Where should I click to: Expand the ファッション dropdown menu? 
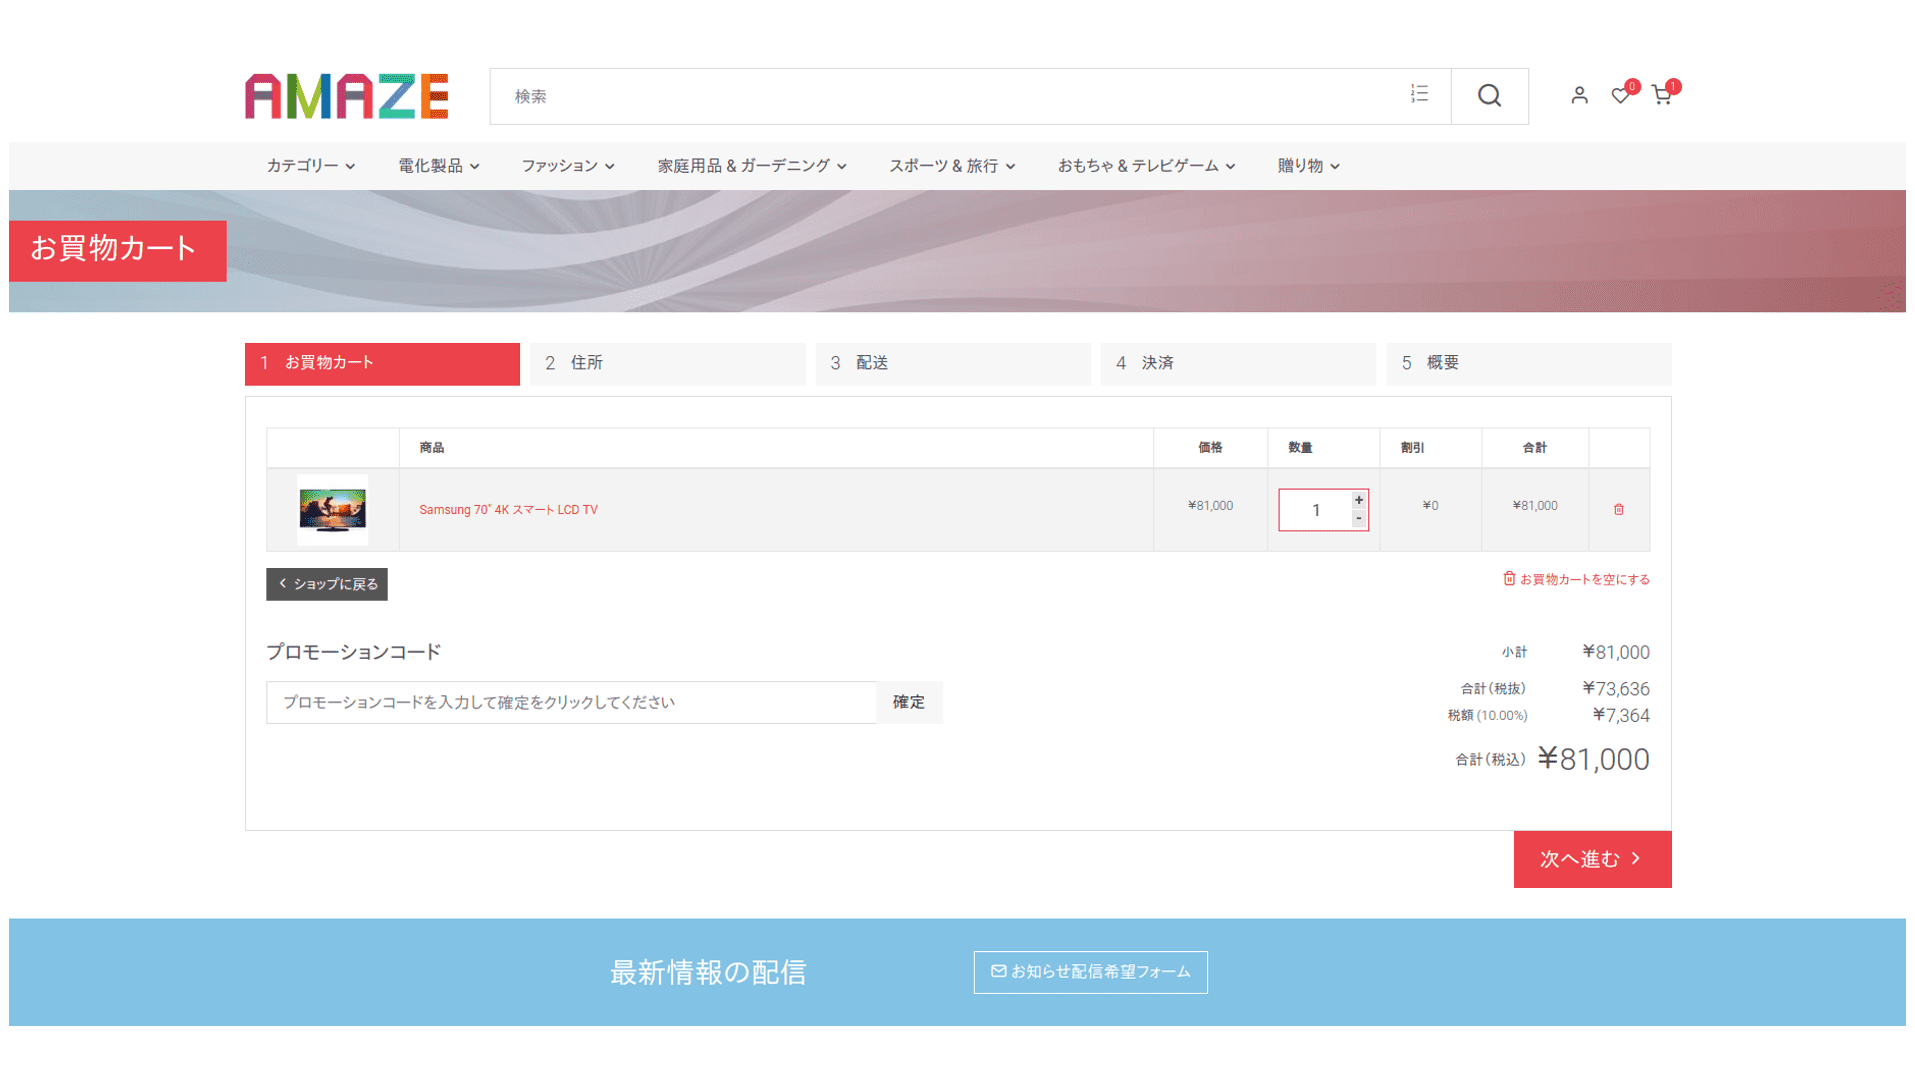point(568,166)
